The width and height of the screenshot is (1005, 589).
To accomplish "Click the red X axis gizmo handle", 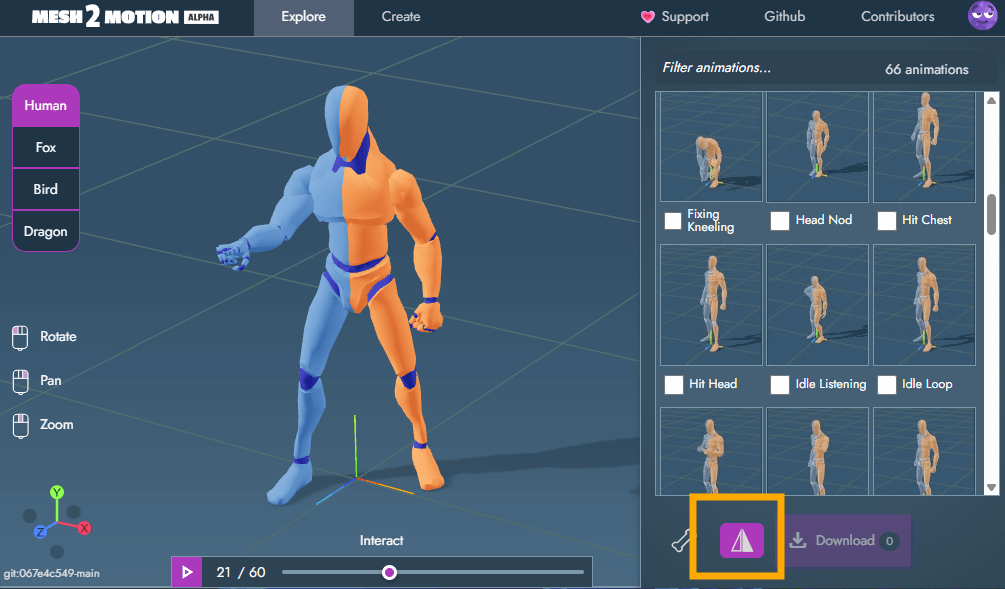I will (85, 528).
